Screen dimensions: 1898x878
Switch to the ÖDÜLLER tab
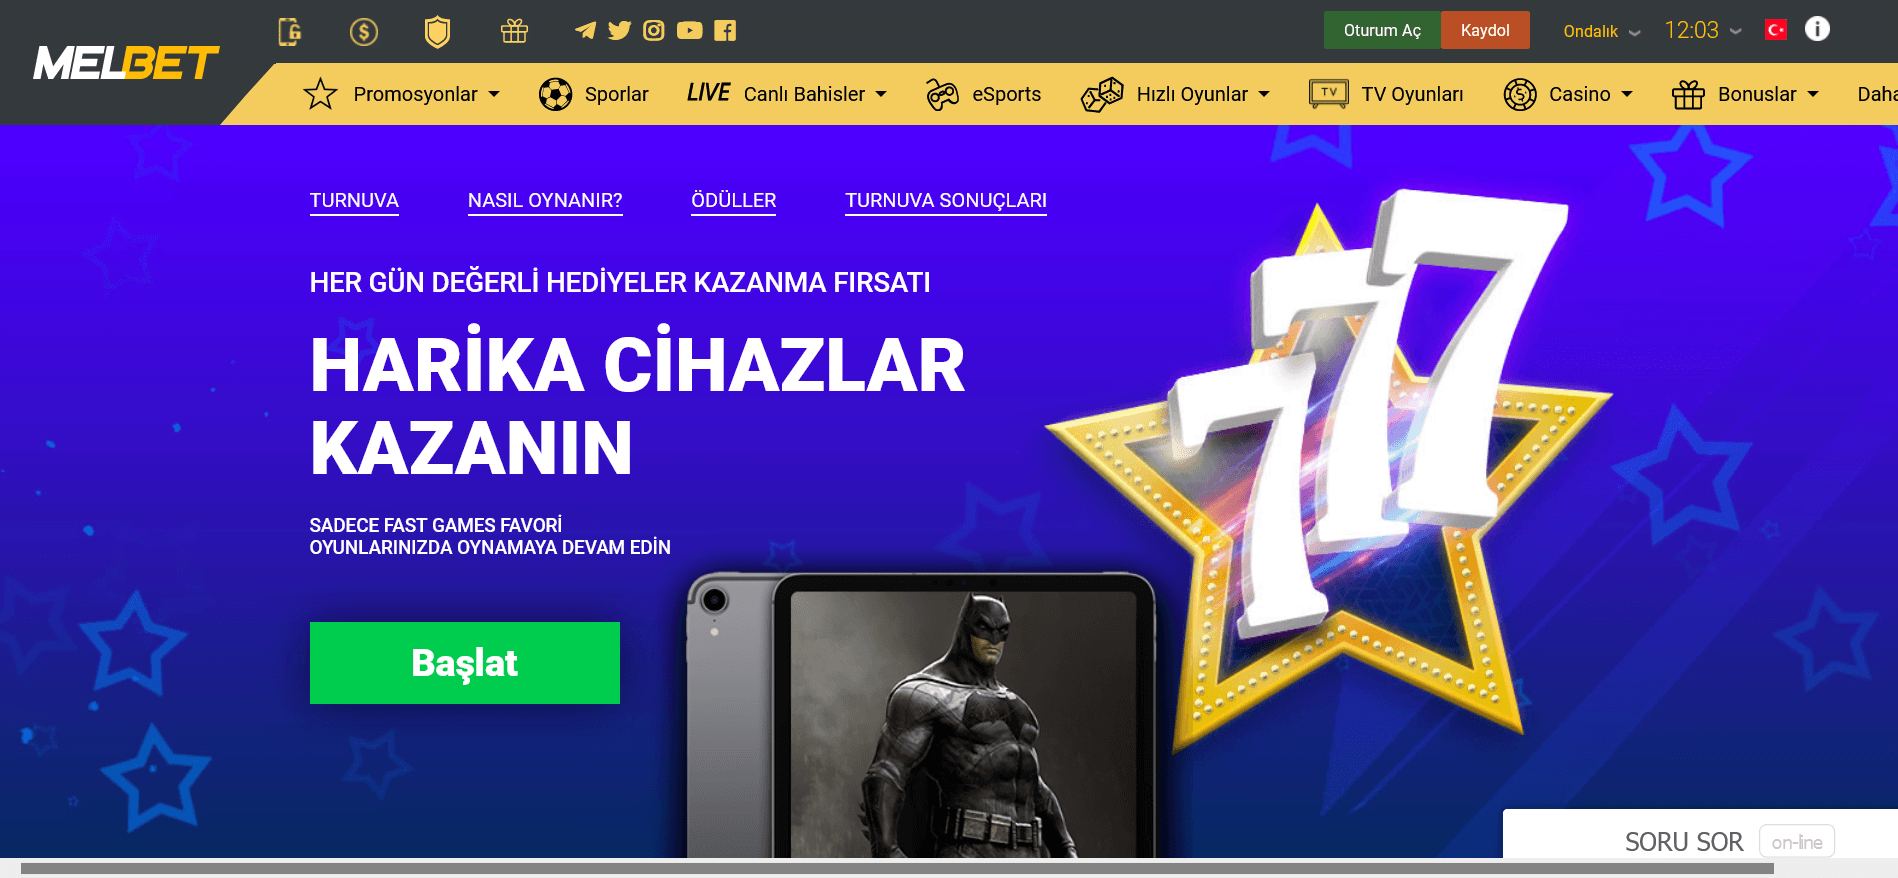(734, 201)
